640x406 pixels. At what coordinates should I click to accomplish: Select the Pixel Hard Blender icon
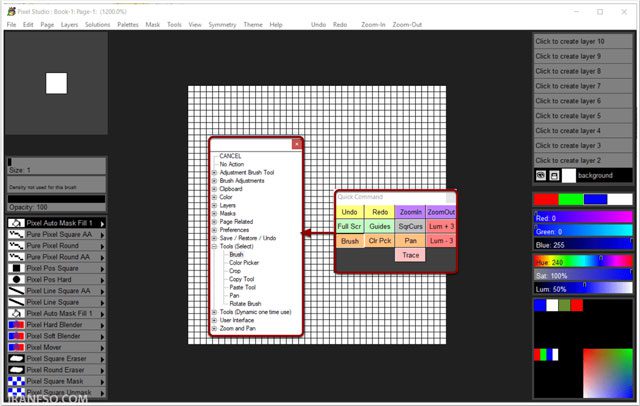click(x=16, y=325)
